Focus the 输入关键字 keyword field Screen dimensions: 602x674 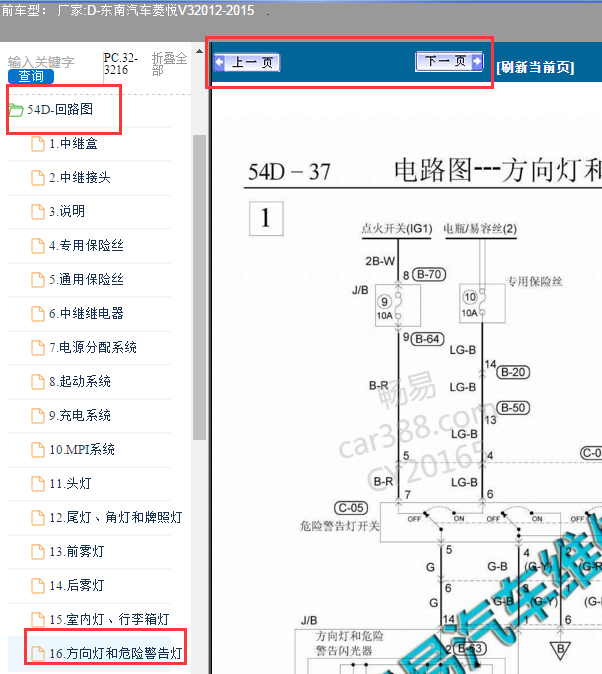click(41, 62)
